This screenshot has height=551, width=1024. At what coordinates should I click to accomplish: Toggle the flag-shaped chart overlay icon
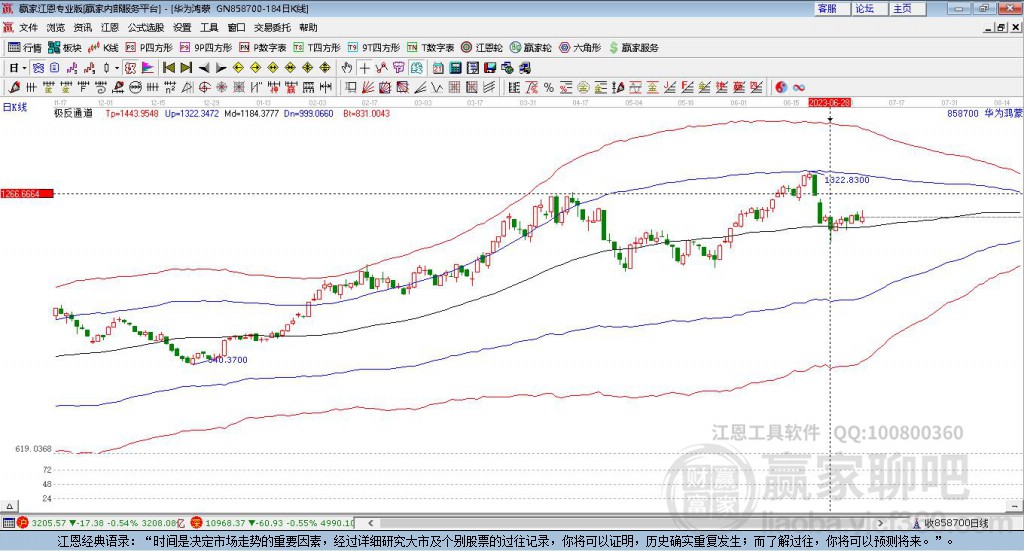click(x=148, y=68)
